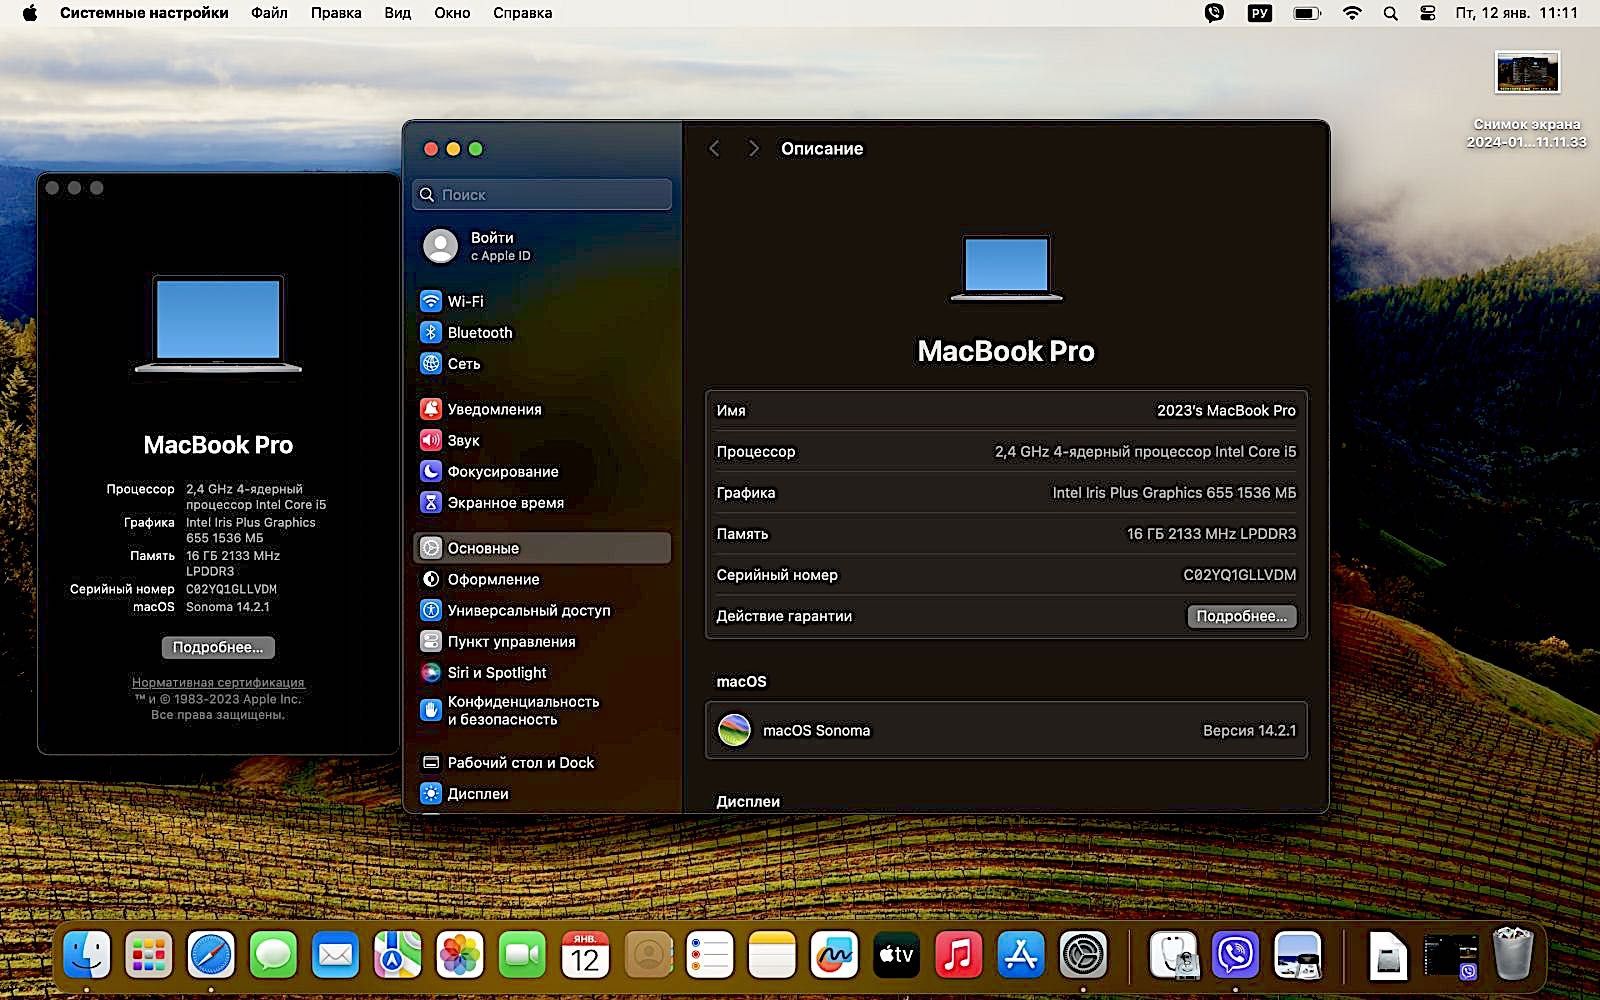Image resolution: width=1600 pixels, height=1000 pixels.
Task: Open Notes from the Dock
Action: (x=772, y=955)
